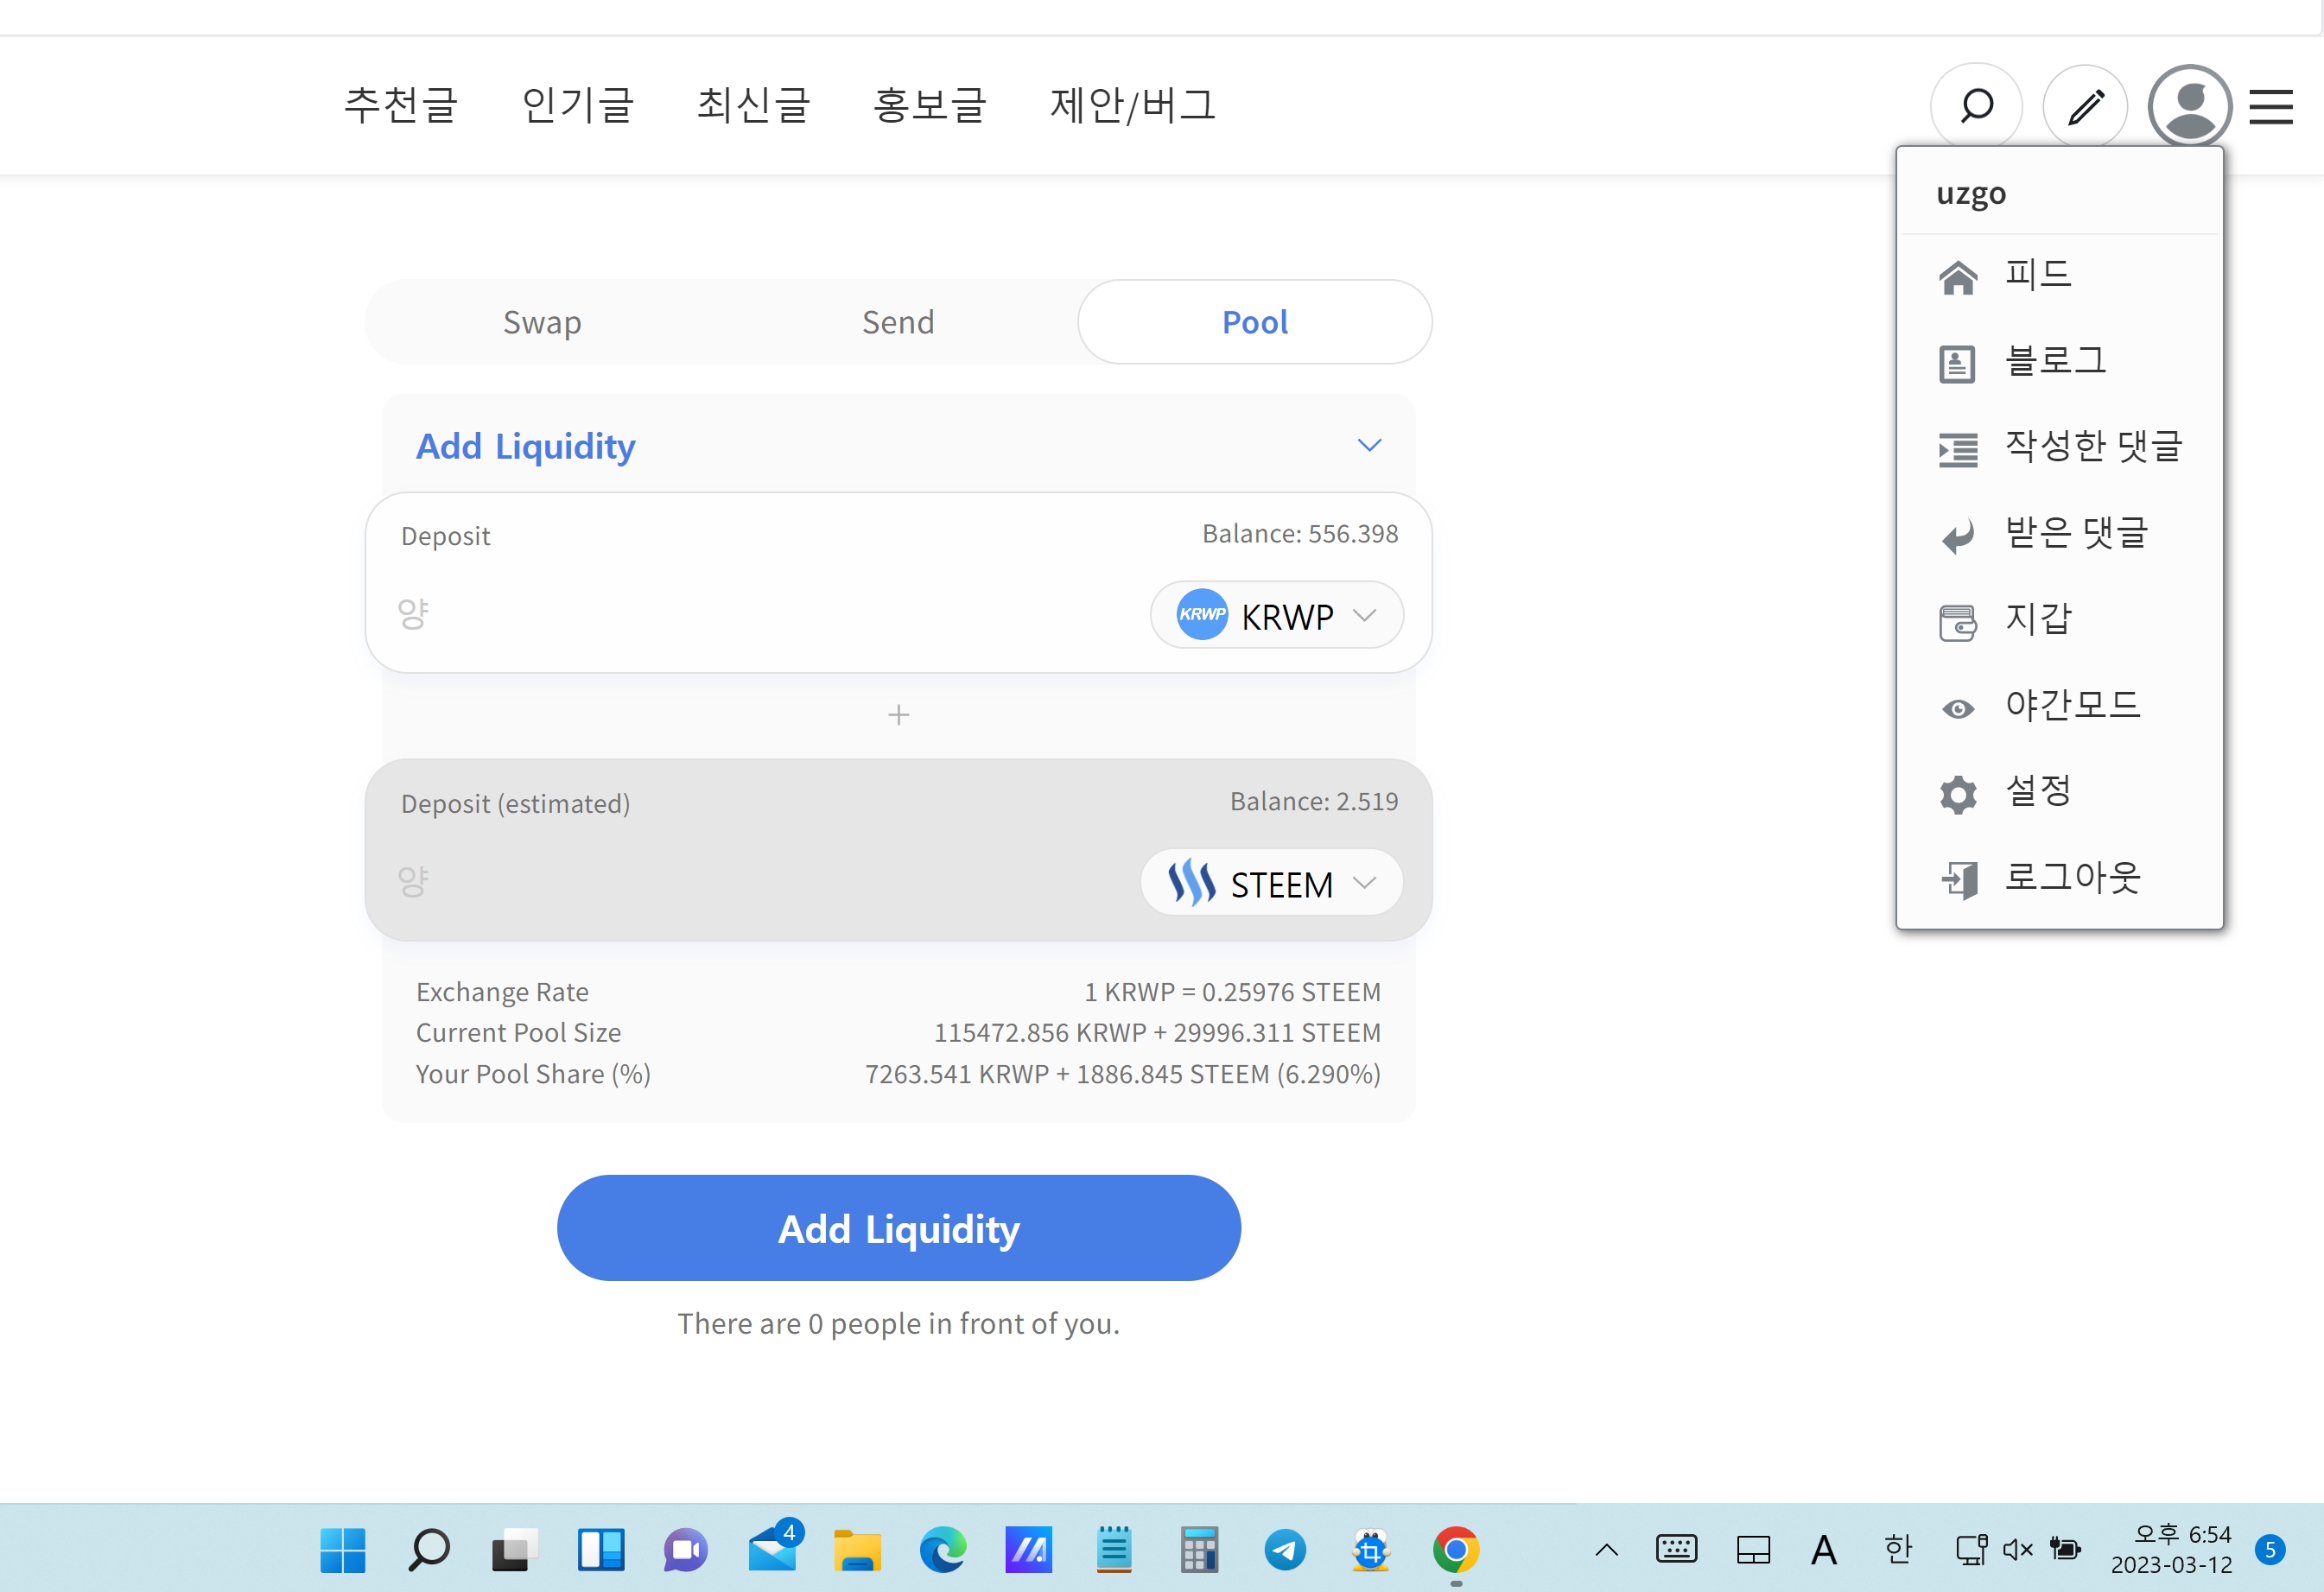The height and width of the screenshot is (1592, 2324).
Task: Open 받은 댓글 received comments
Action: tap(2074, 534)
